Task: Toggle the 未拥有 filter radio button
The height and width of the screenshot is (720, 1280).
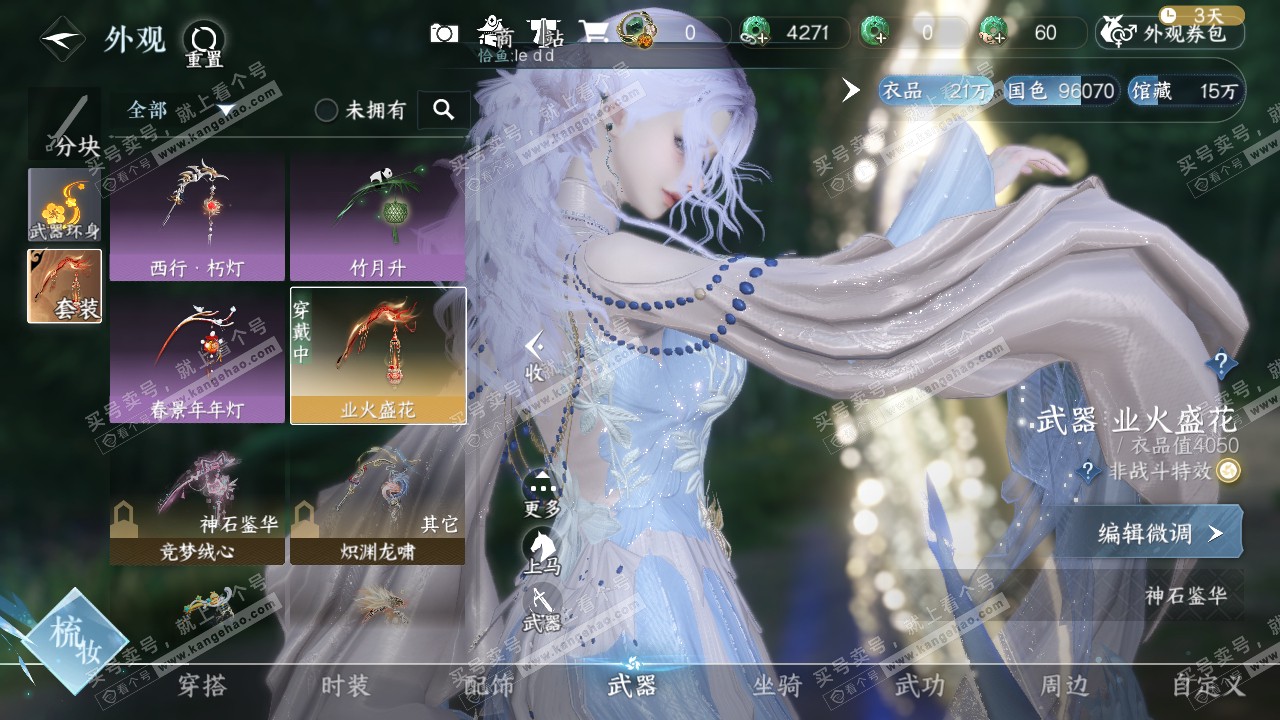Action: (x=326, y=111)
